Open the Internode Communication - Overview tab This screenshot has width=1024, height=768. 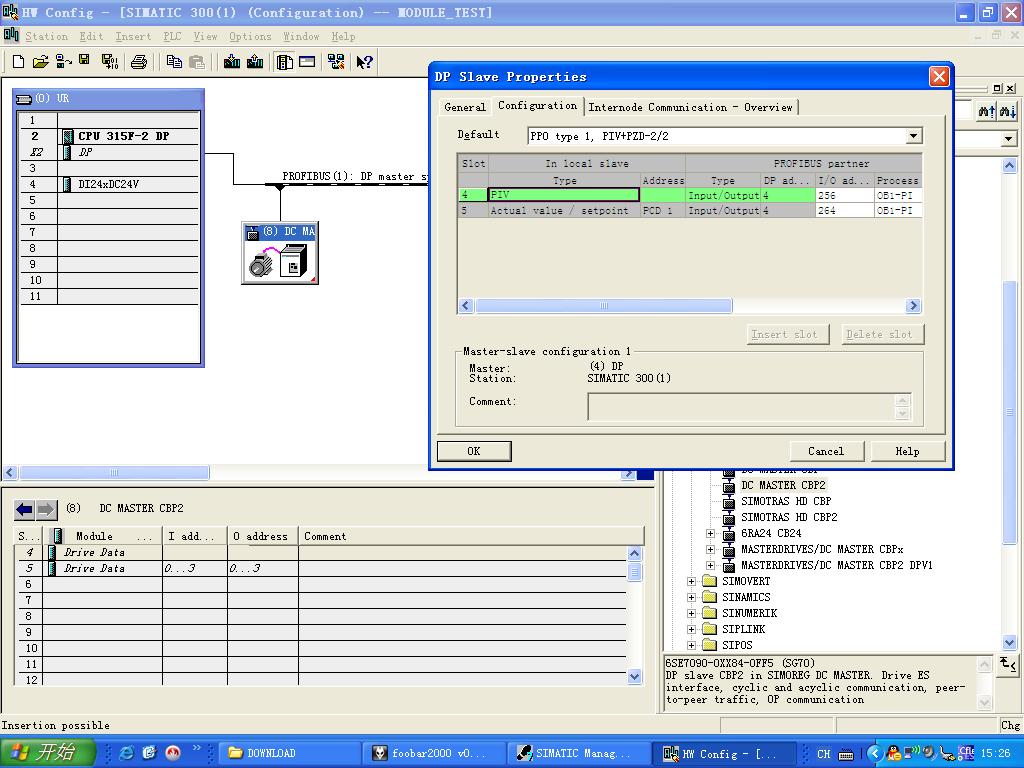click(x=690, y=107)
